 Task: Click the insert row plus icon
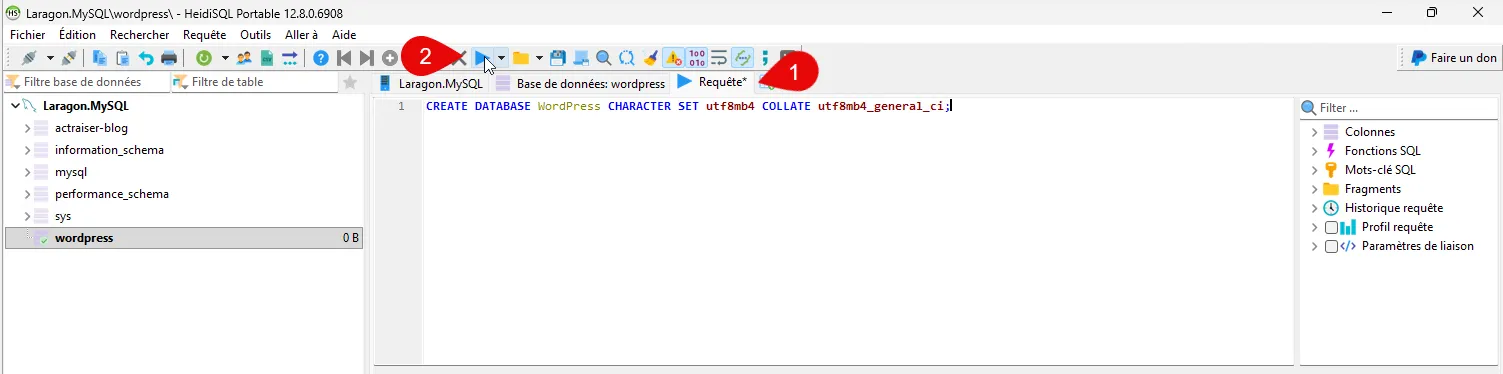(390, 58)
